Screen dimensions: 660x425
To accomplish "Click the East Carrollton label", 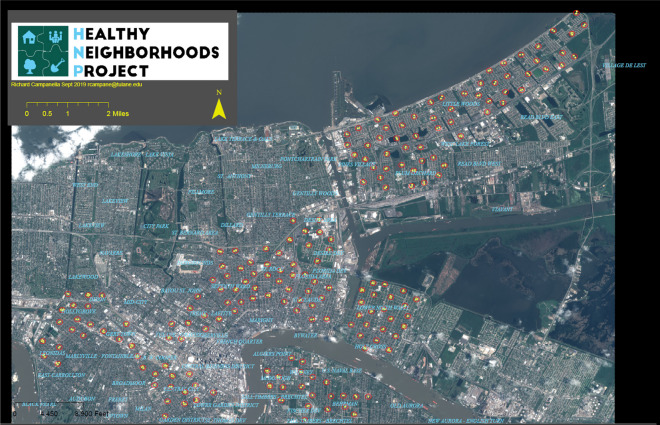I will (x=56, y=375).
